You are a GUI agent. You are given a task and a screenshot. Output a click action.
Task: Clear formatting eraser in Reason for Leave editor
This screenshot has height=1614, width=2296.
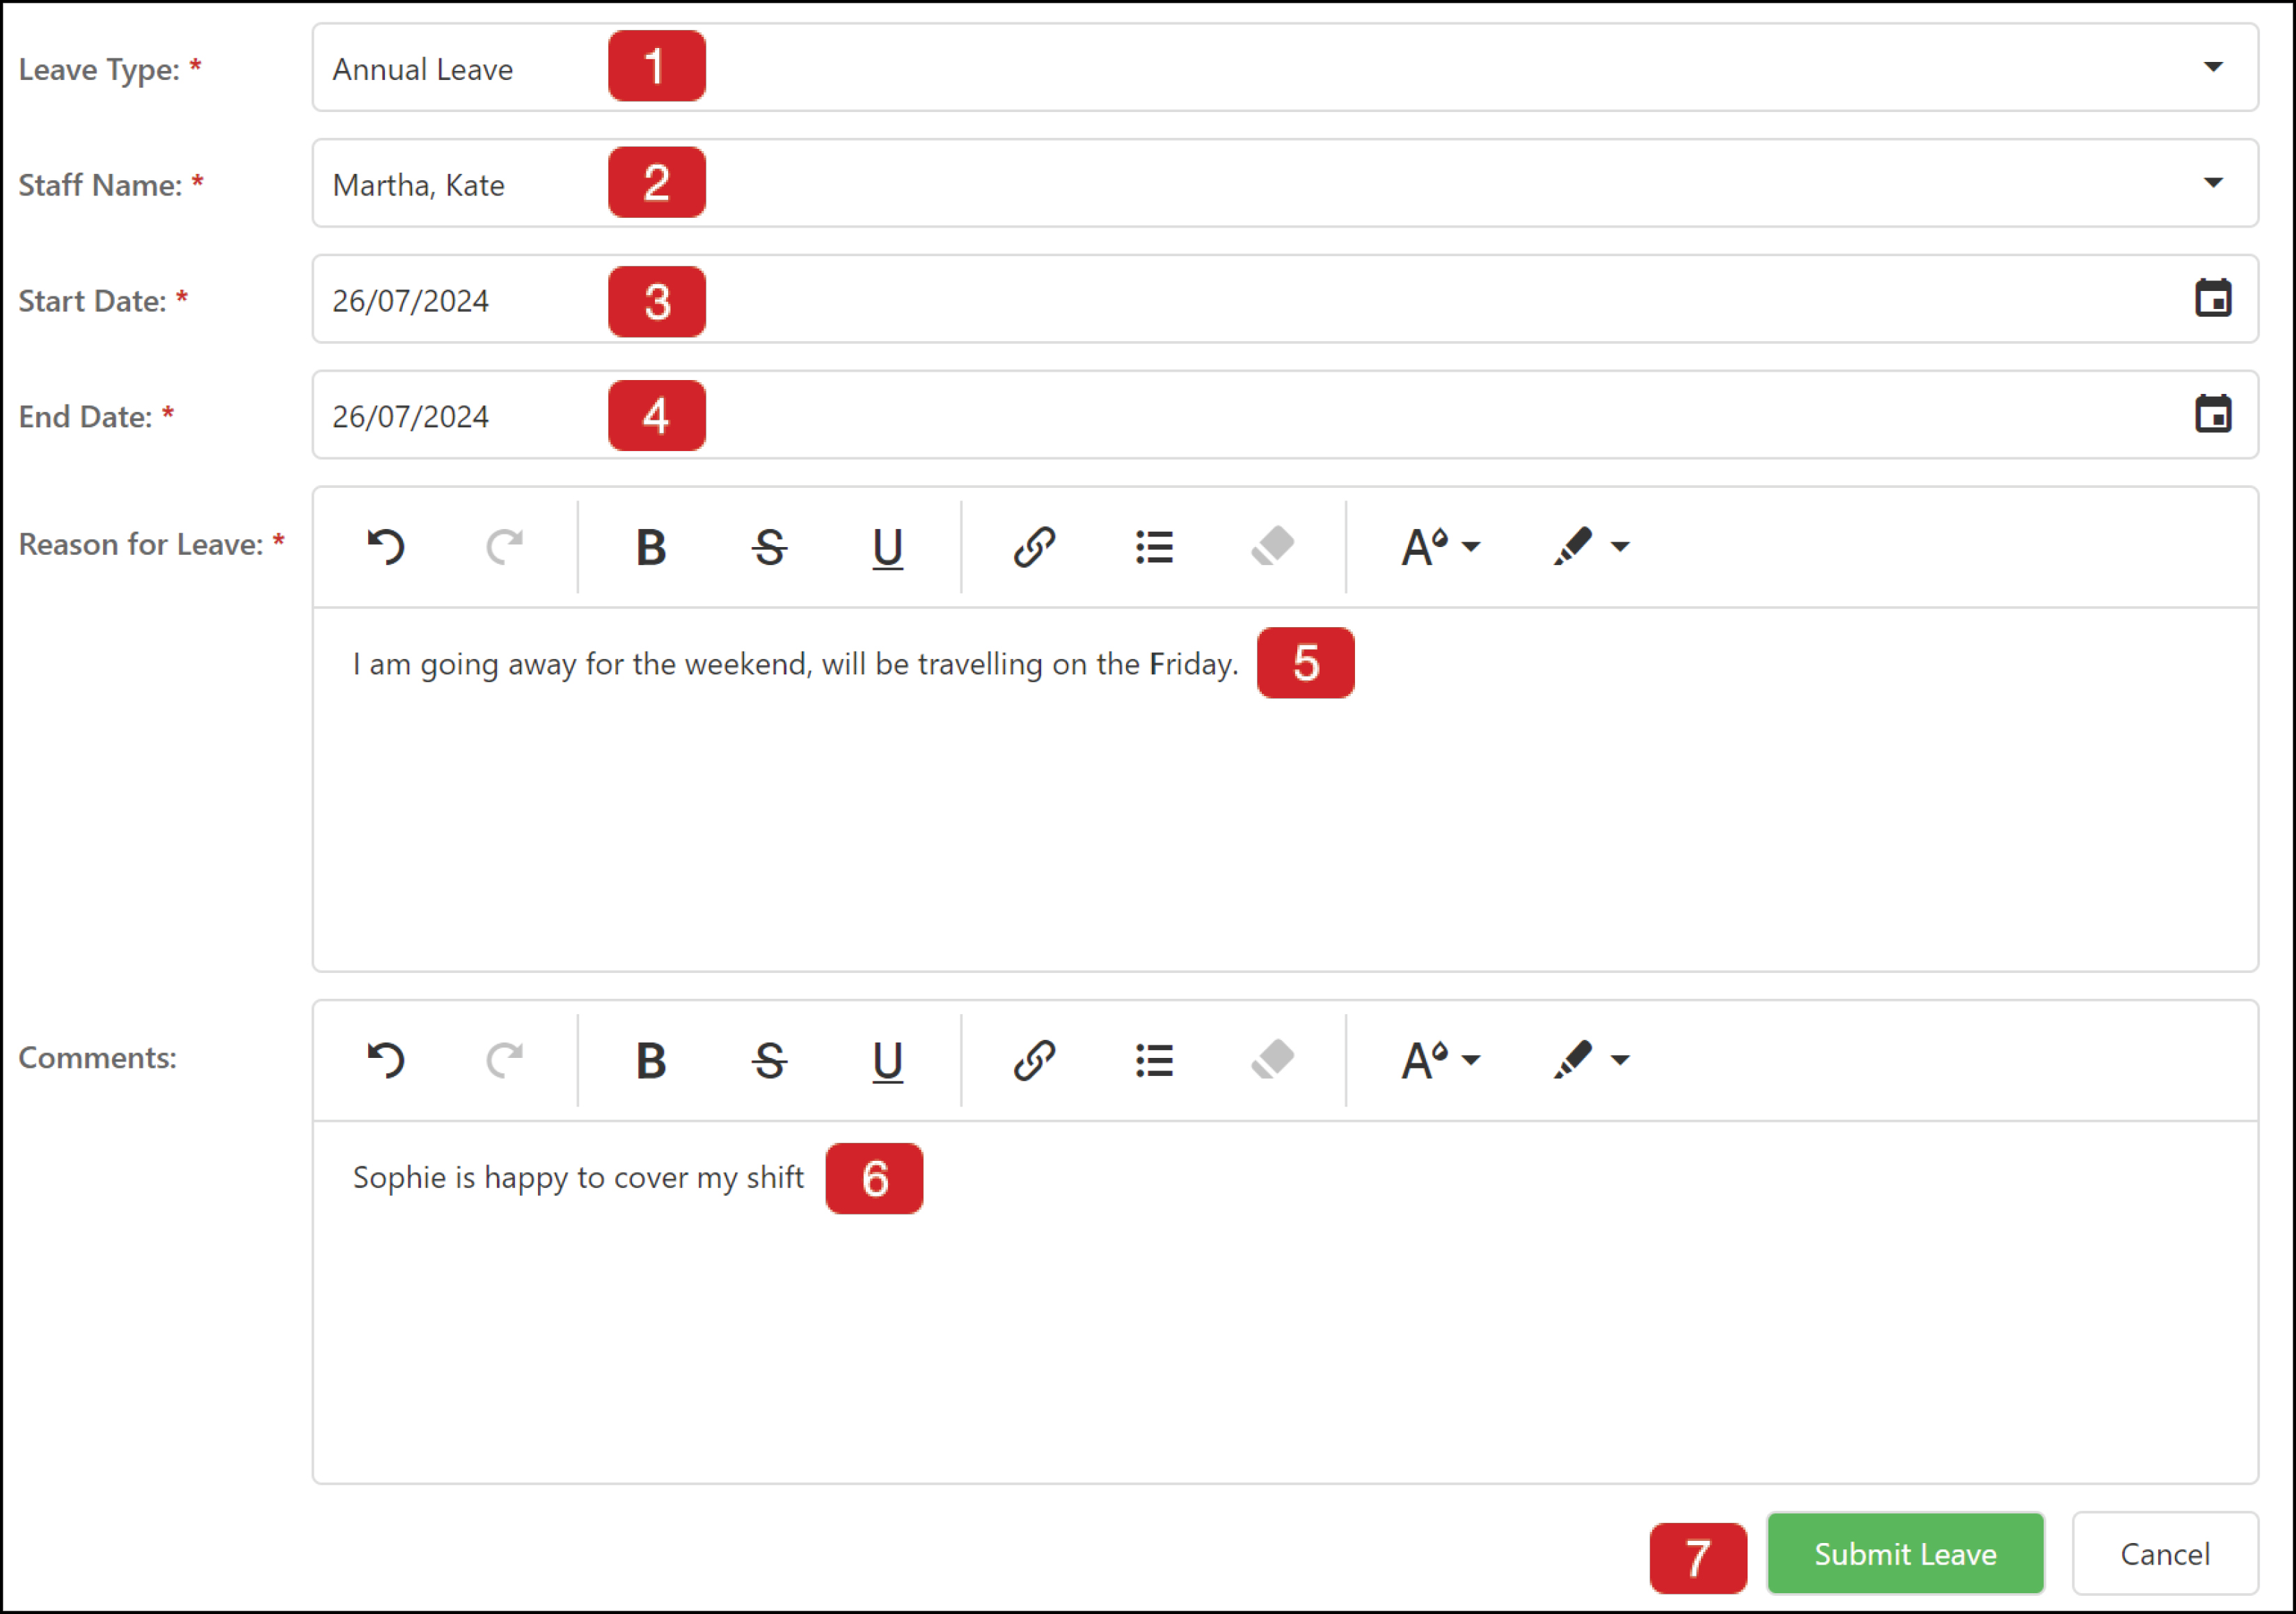coord(1272,546)
